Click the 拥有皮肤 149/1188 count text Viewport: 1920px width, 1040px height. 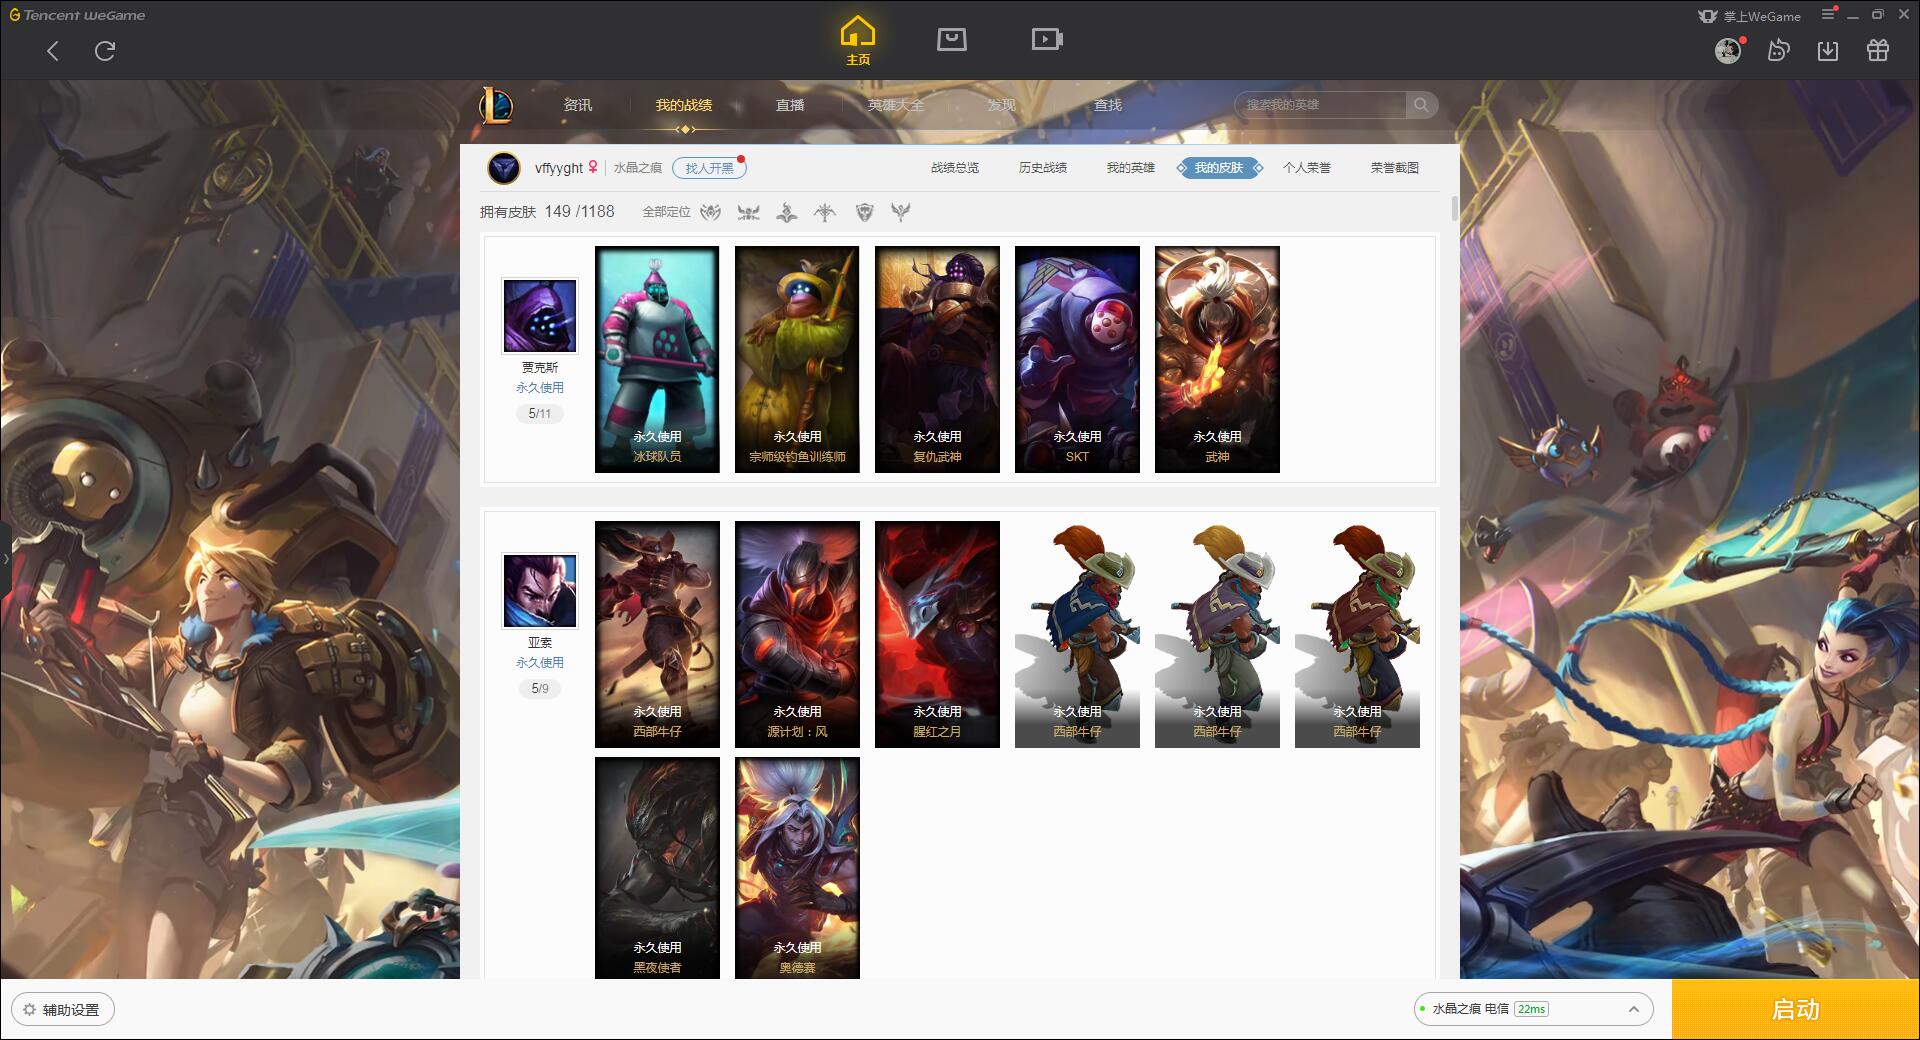[x=547, y=212]
